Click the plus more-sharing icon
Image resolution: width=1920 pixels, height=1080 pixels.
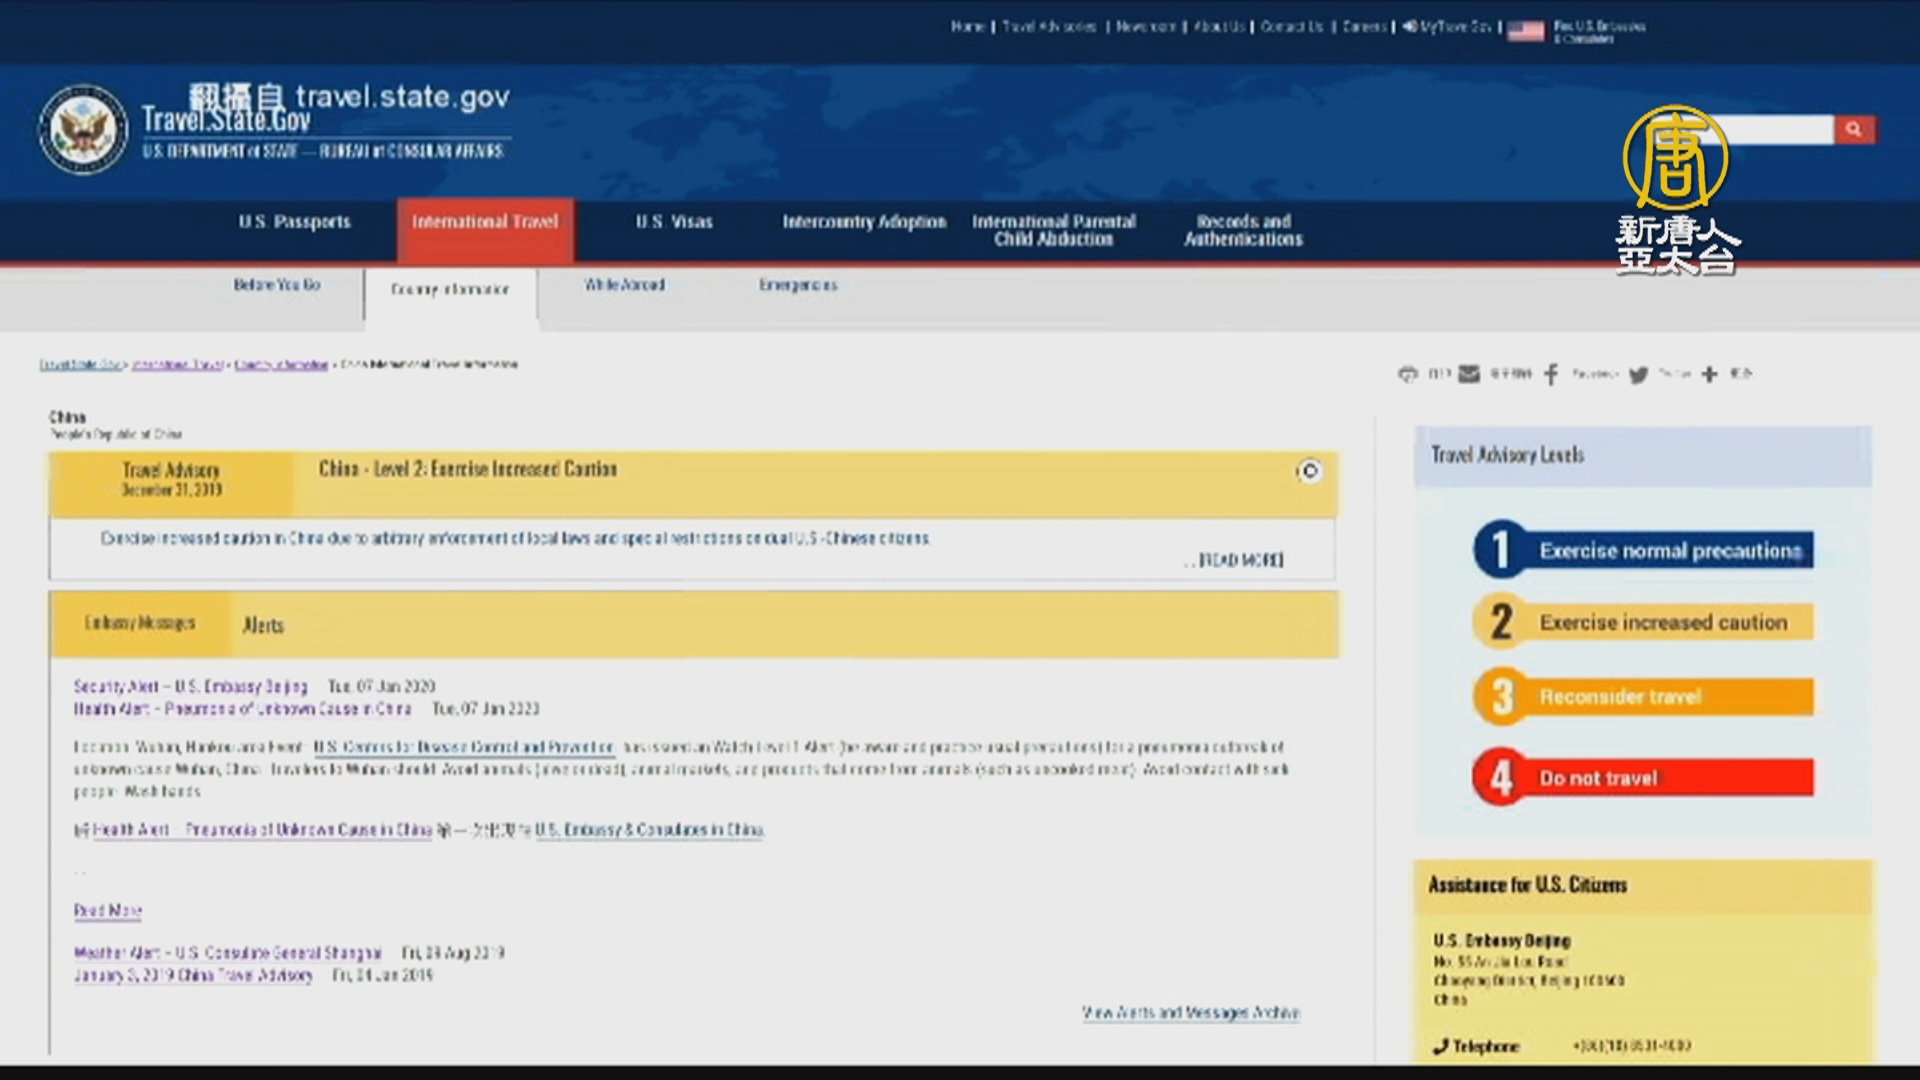(1709, 374)
